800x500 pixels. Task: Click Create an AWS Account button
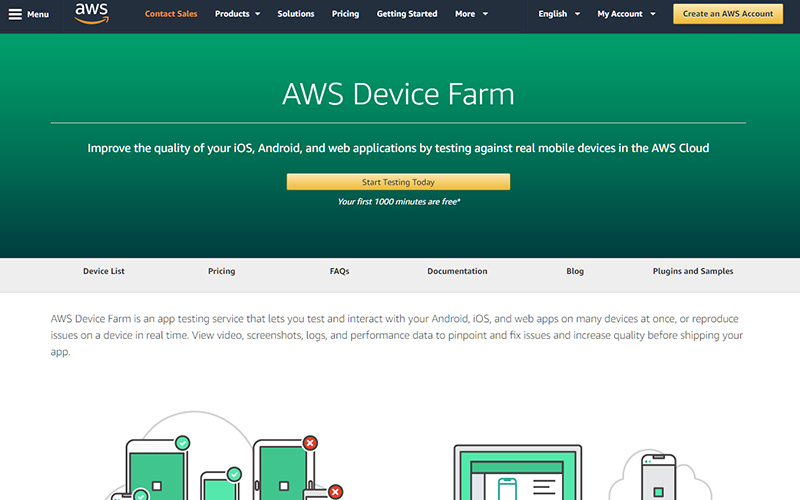click(728, 14)
